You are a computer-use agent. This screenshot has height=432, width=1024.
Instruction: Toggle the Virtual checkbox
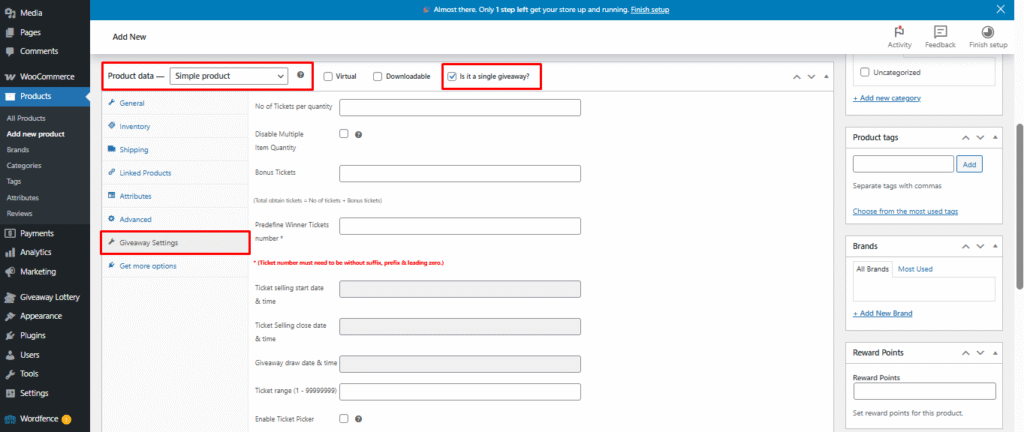point(328,76)
